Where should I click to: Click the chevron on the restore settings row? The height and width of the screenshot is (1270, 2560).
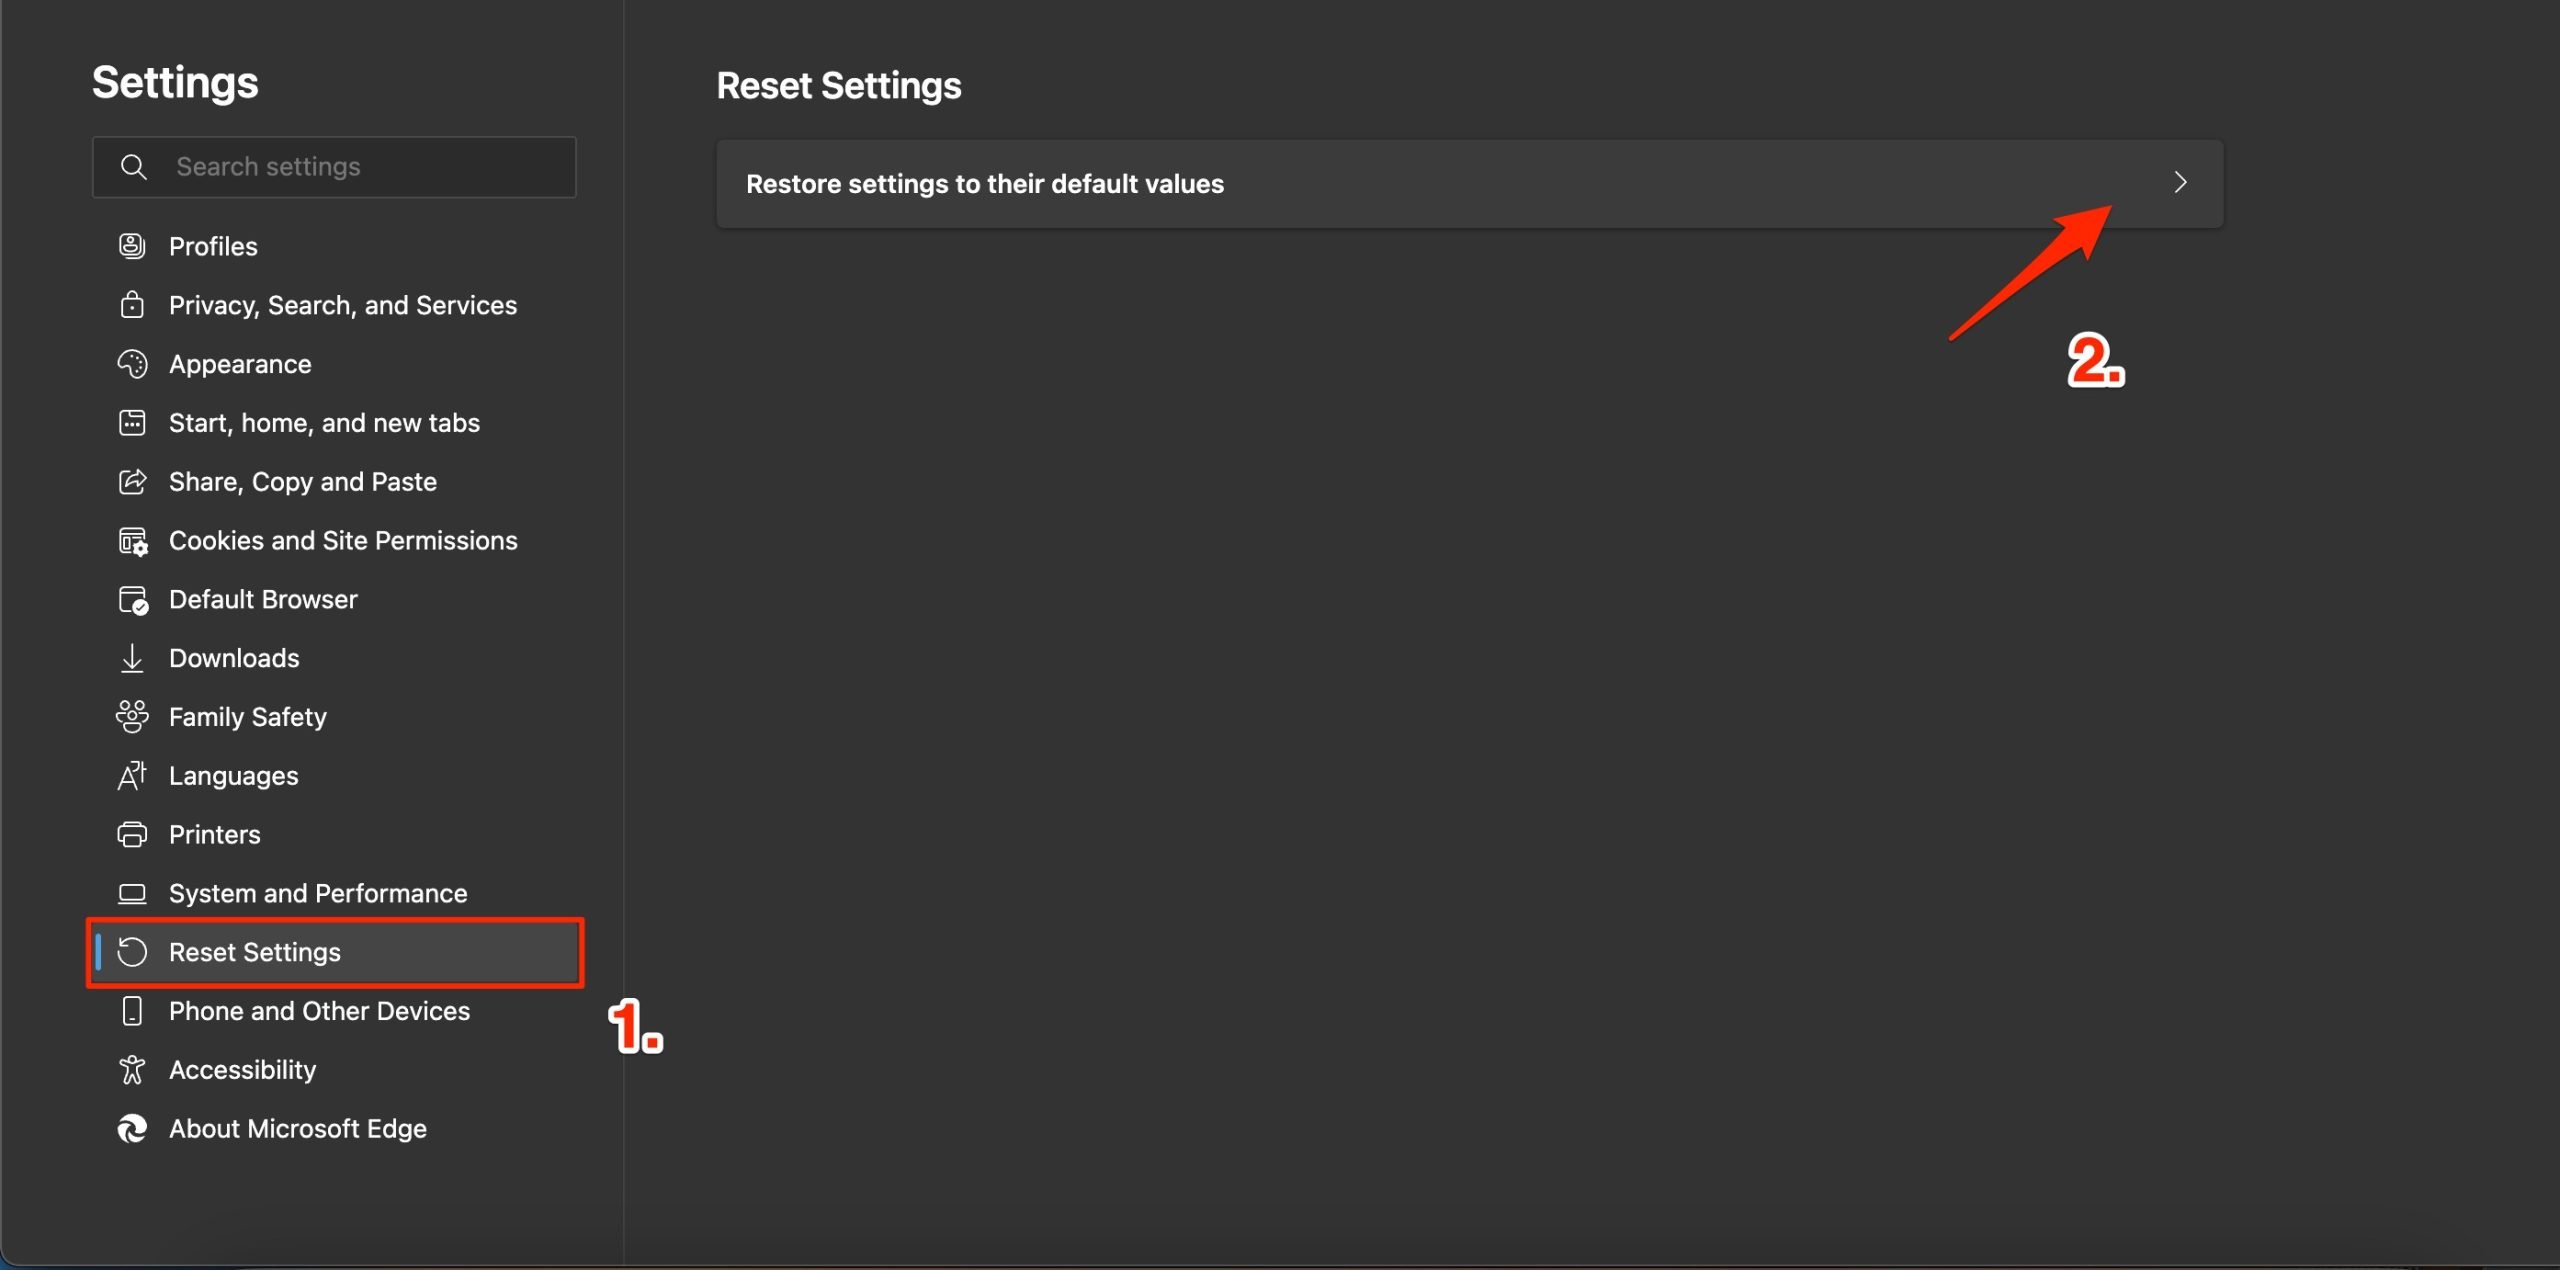tap(2180, 182)
